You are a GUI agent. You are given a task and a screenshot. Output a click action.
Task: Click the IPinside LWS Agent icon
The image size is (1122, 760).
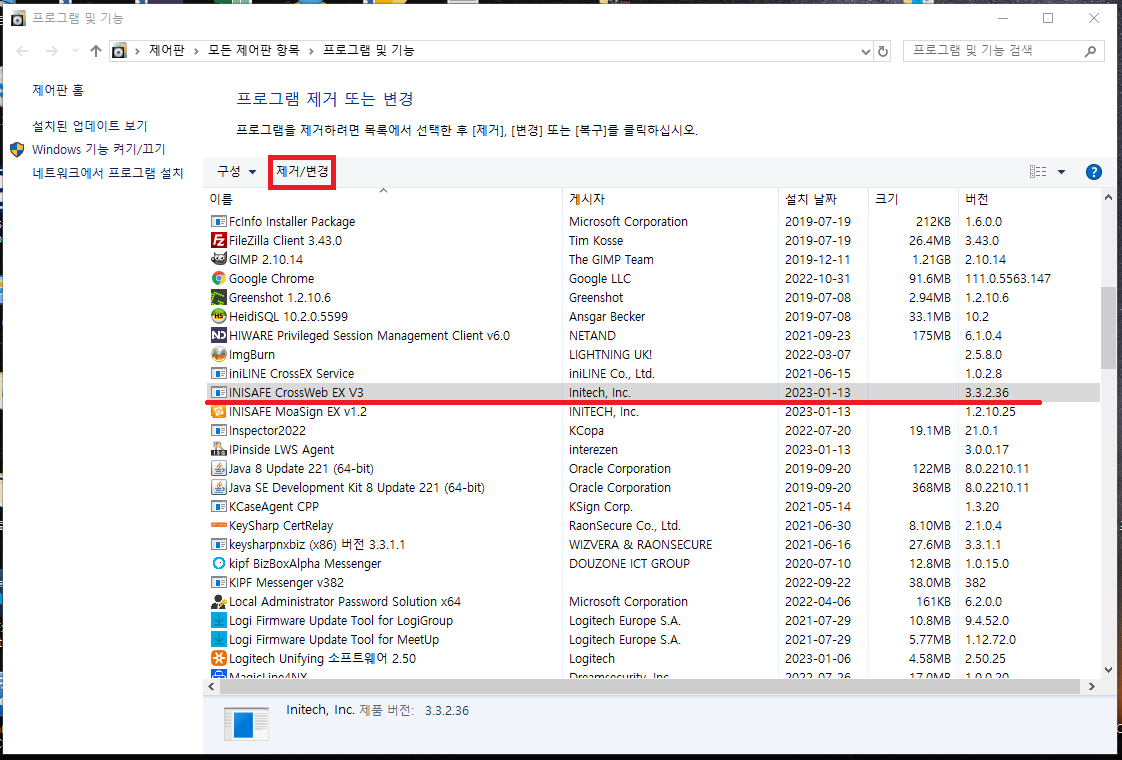coord(219,449)
